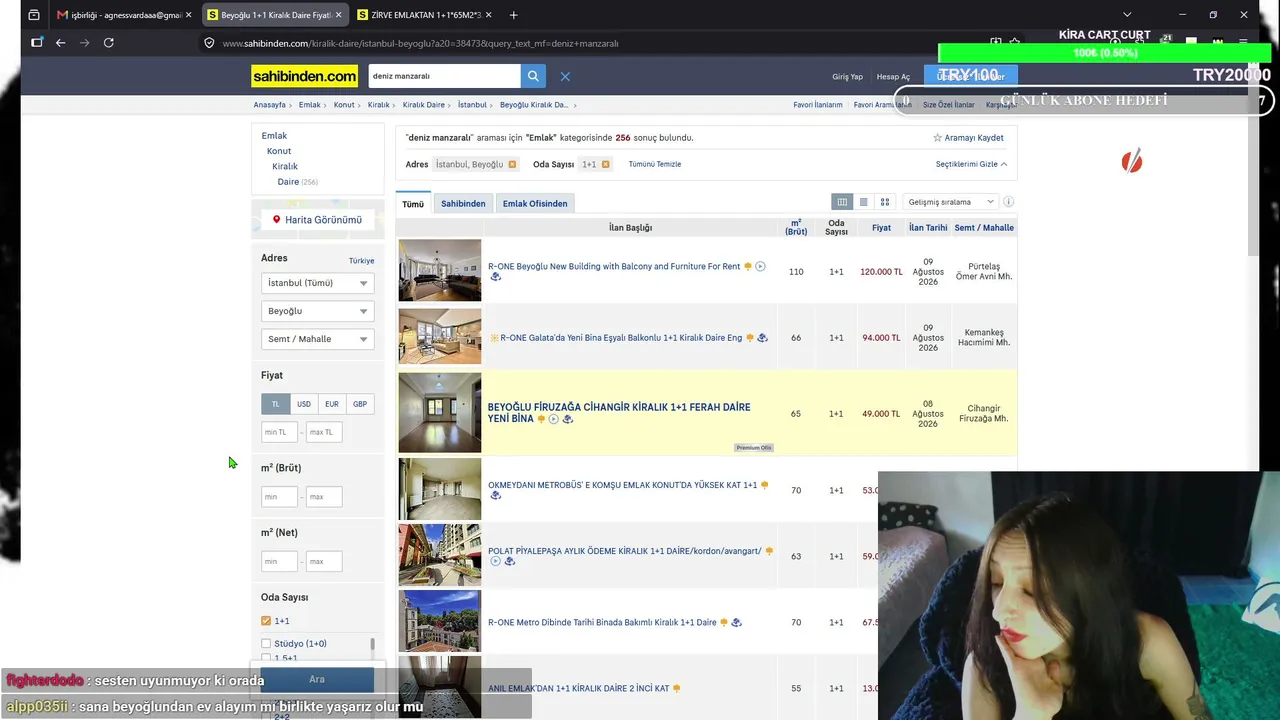
Task: Sort listings by the İlan Tarihi column header
Action: pyautogui.click(x=928, y=228)
